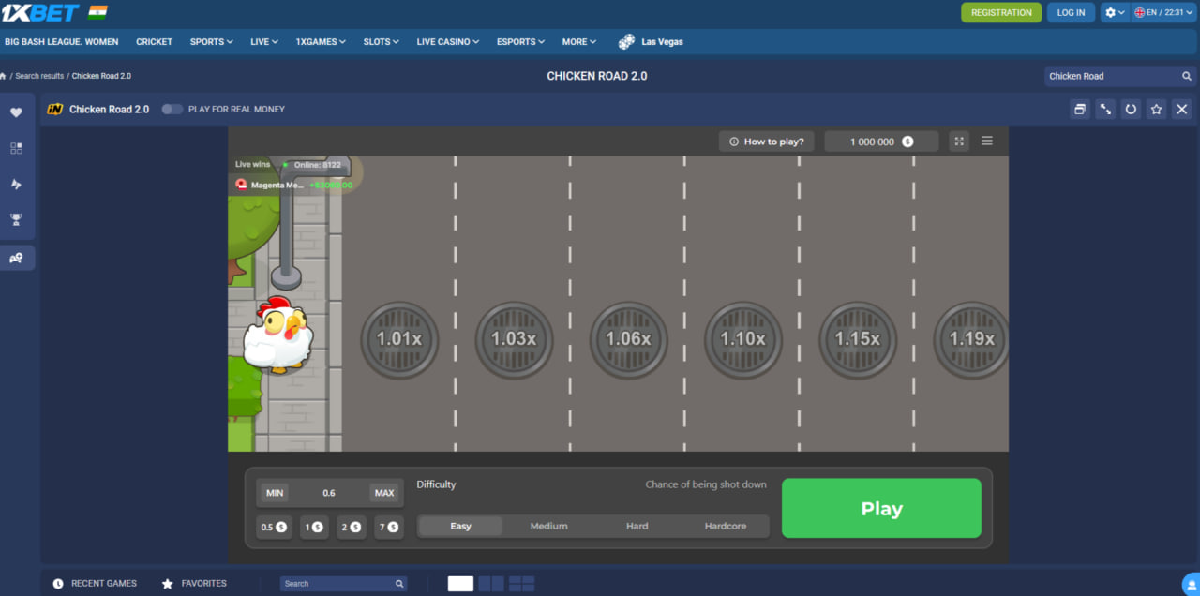Image resolution: width=1200 pixels, height=596 pixels.
Task: Select CRICKET in the top menu
Action: tap(154, 41)
